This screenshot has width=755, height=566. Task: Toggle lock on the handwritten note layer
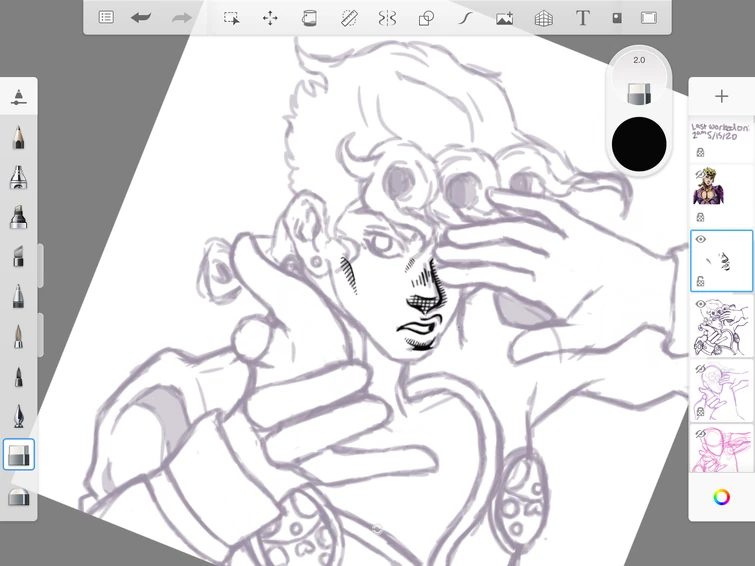tap(701, 153)
